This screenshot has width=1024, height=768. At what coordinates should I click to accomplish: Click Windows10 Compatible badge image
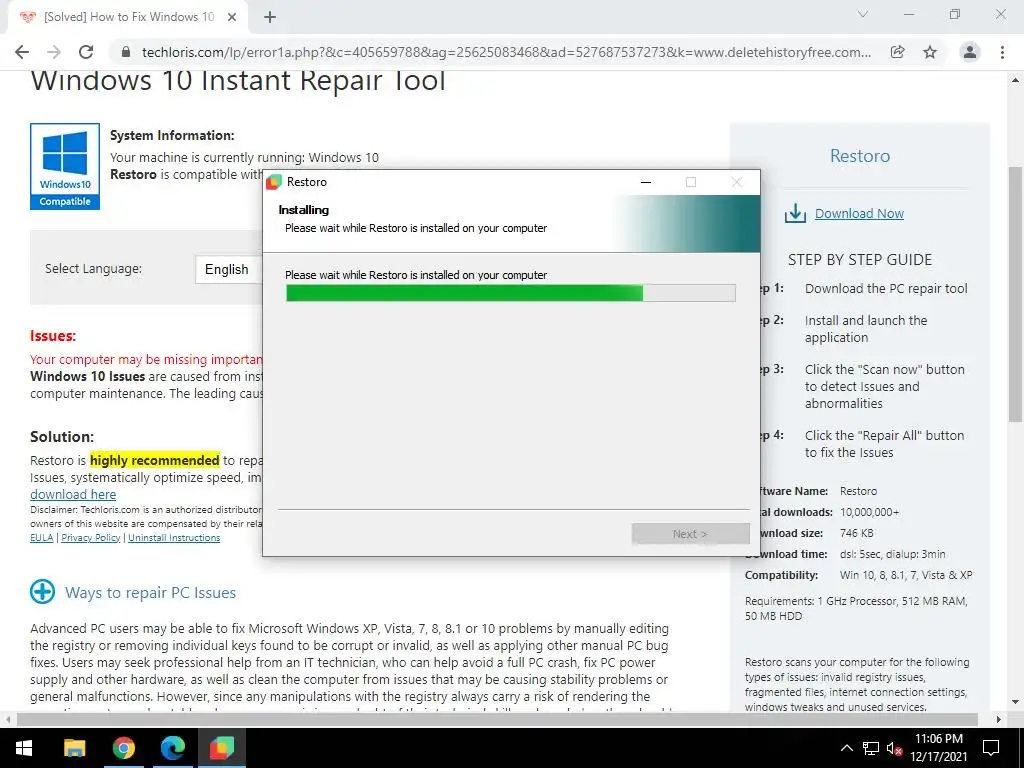[65, 167]
